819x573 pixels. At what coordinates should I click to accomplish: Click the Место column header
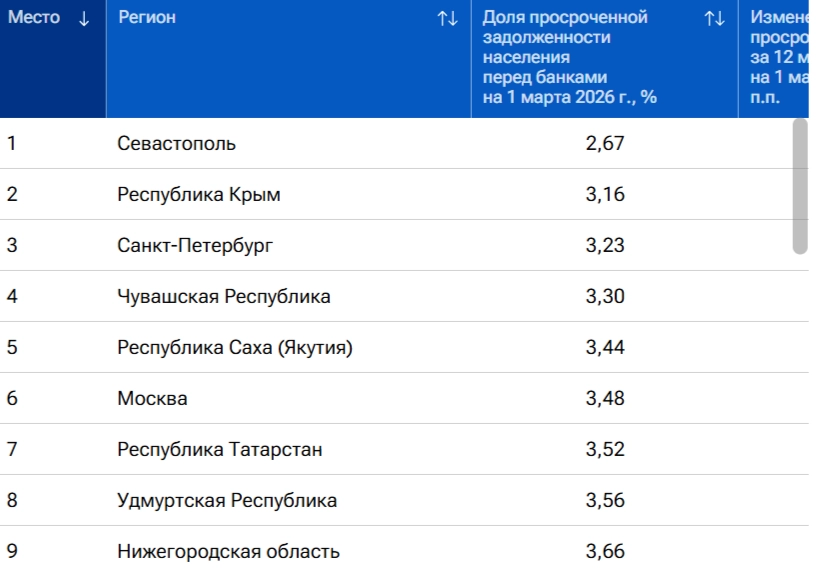point(33,18)
